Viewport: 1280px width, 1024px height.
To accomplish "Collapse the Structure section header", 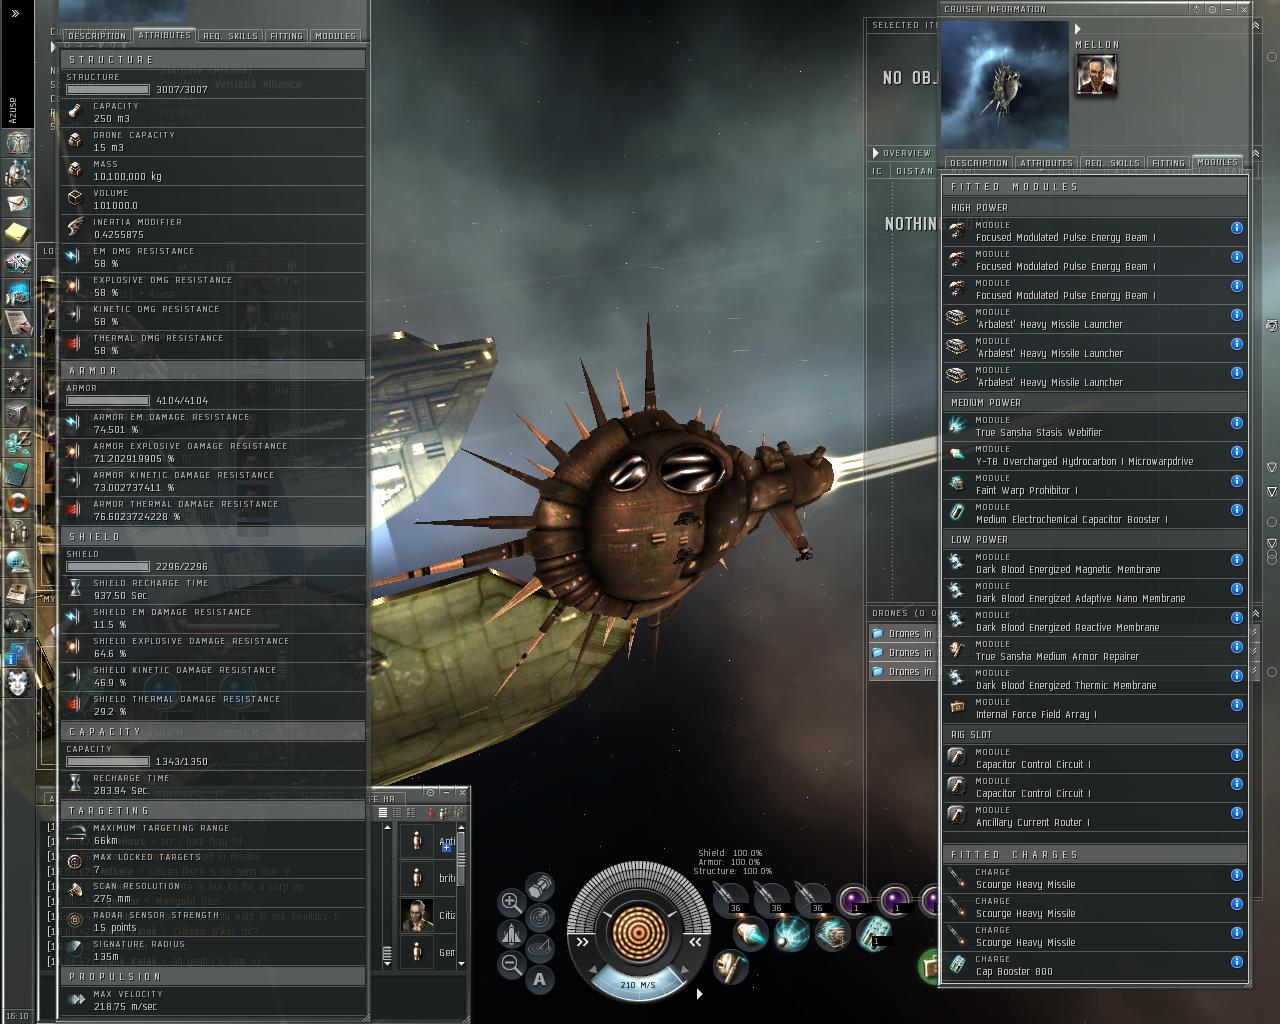I will pos(213,60).
